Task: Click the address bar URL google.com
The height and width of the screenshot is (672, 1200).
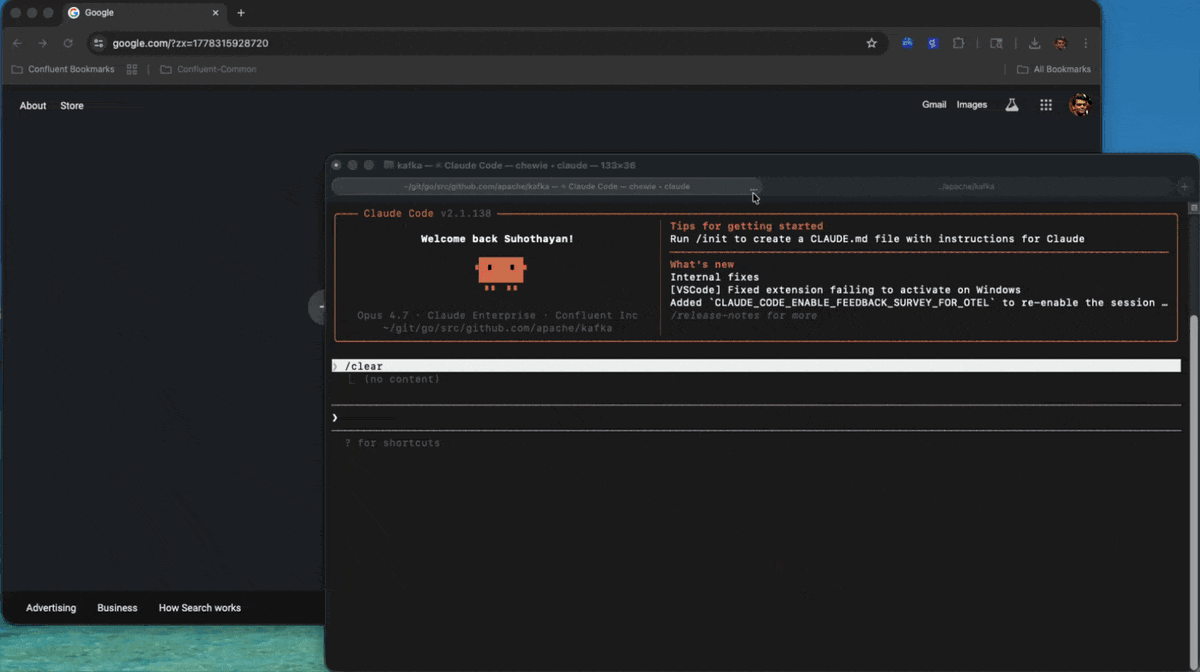Action: 190,43
